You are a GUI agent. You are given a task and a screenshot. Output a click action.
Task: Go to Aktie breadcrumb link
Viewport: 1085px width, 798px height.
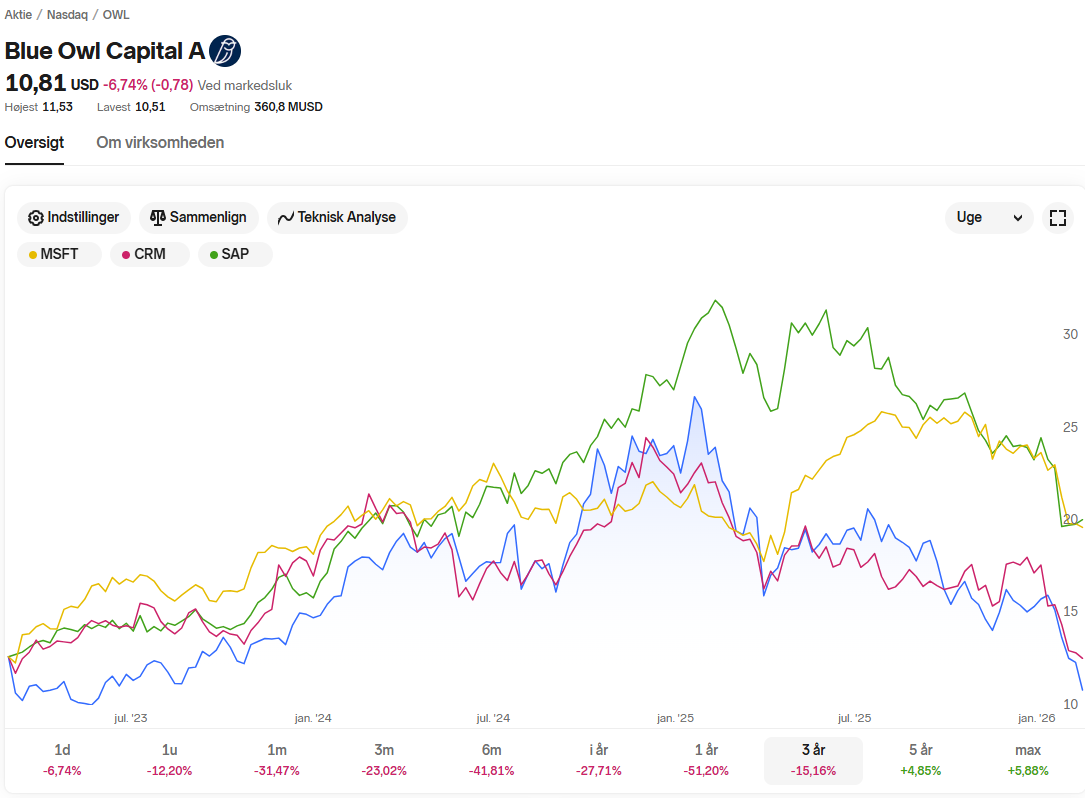[x=18, y=15]
